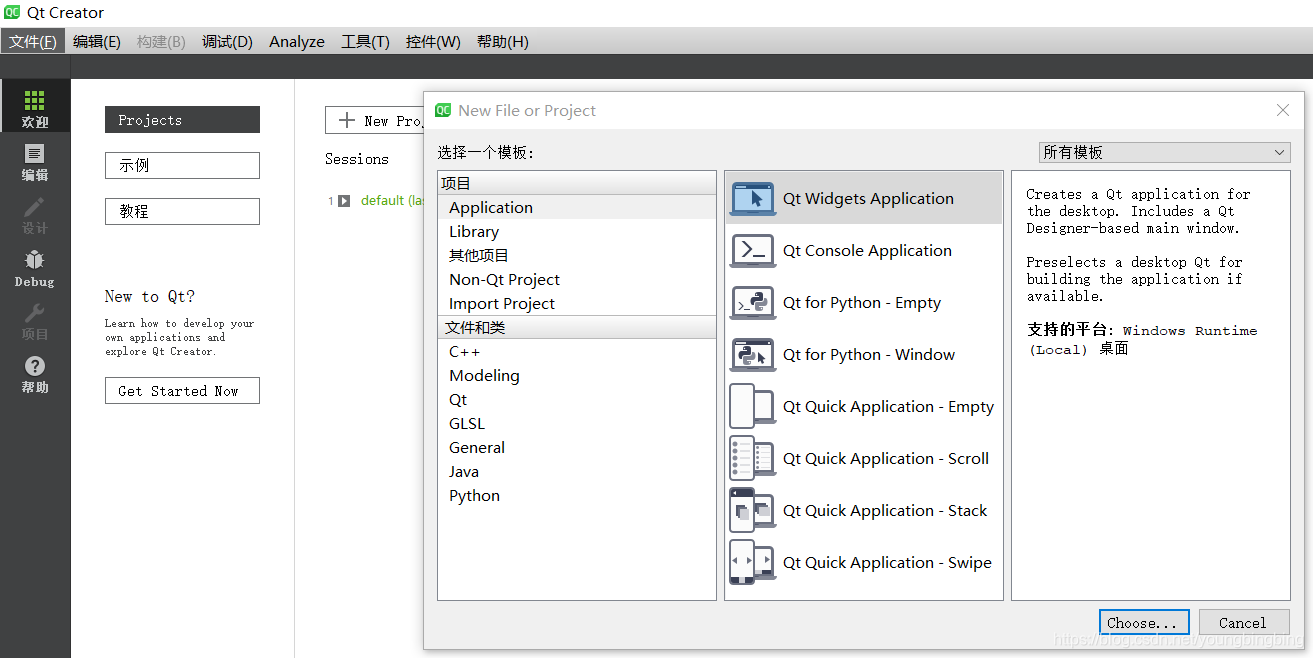Click the 文件和类 section header
This screenshot has height=658, width=1313.
tap(577, 327)
